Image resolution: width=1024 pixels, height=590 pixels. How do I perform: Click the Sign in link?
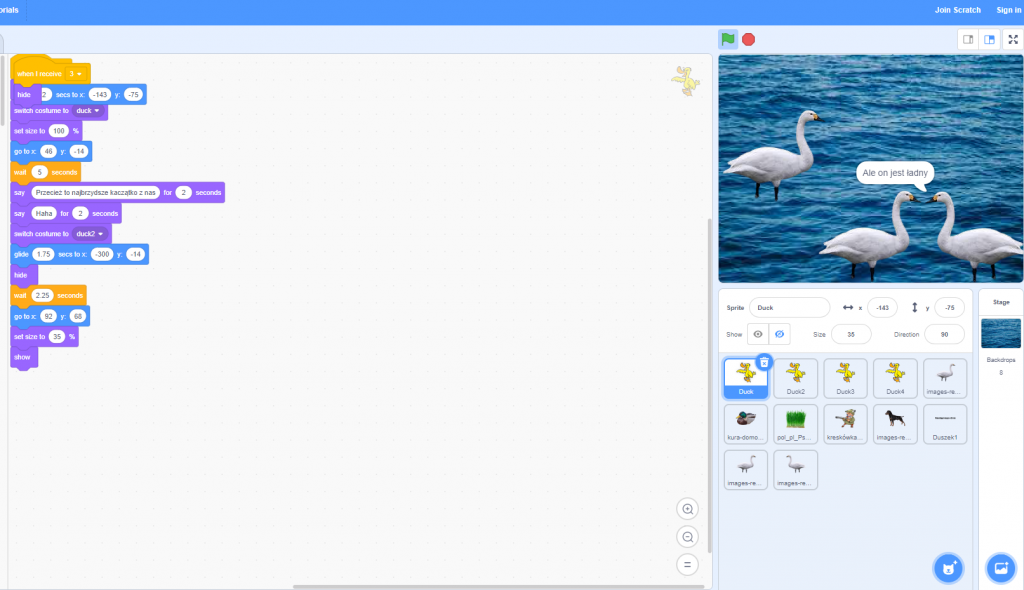1008,10
